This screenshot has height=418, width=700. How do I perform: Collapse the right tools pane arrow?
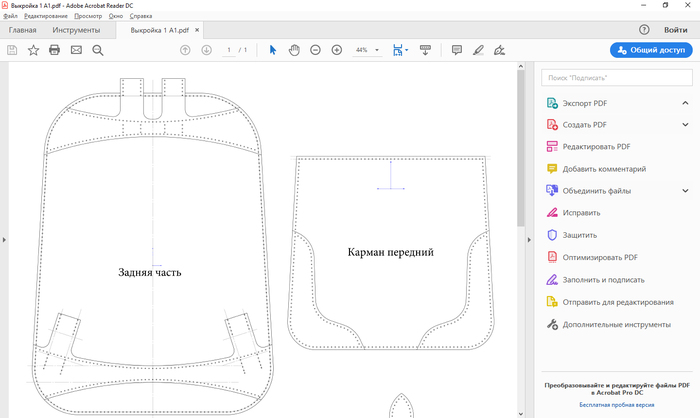(x=528, y=239)
